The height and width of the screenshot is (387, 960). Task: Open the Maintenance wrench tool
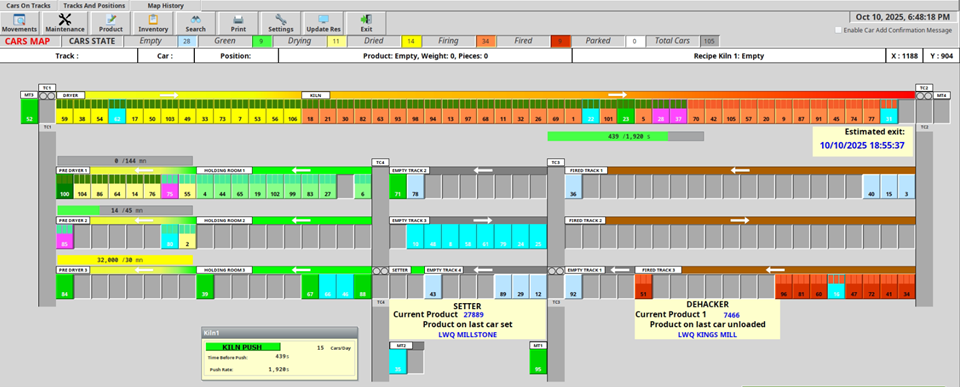point(65,23)
